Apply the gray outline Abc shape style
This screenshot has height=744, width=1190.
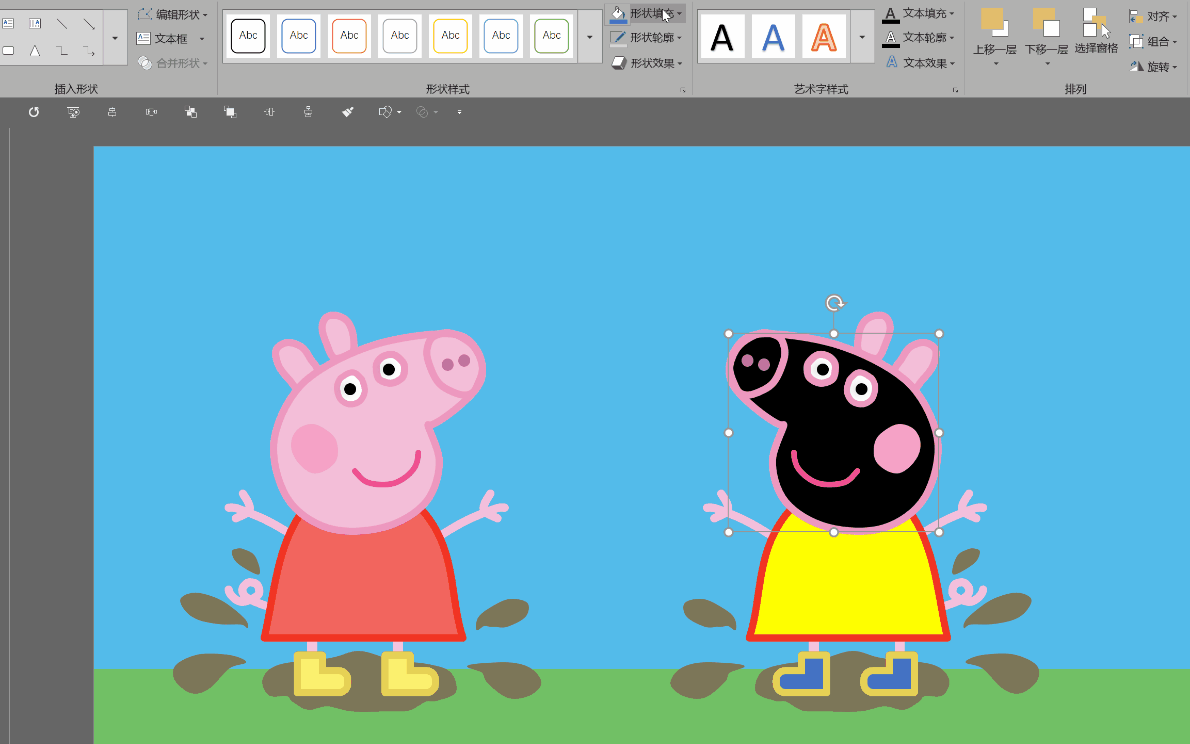(400, 36)
